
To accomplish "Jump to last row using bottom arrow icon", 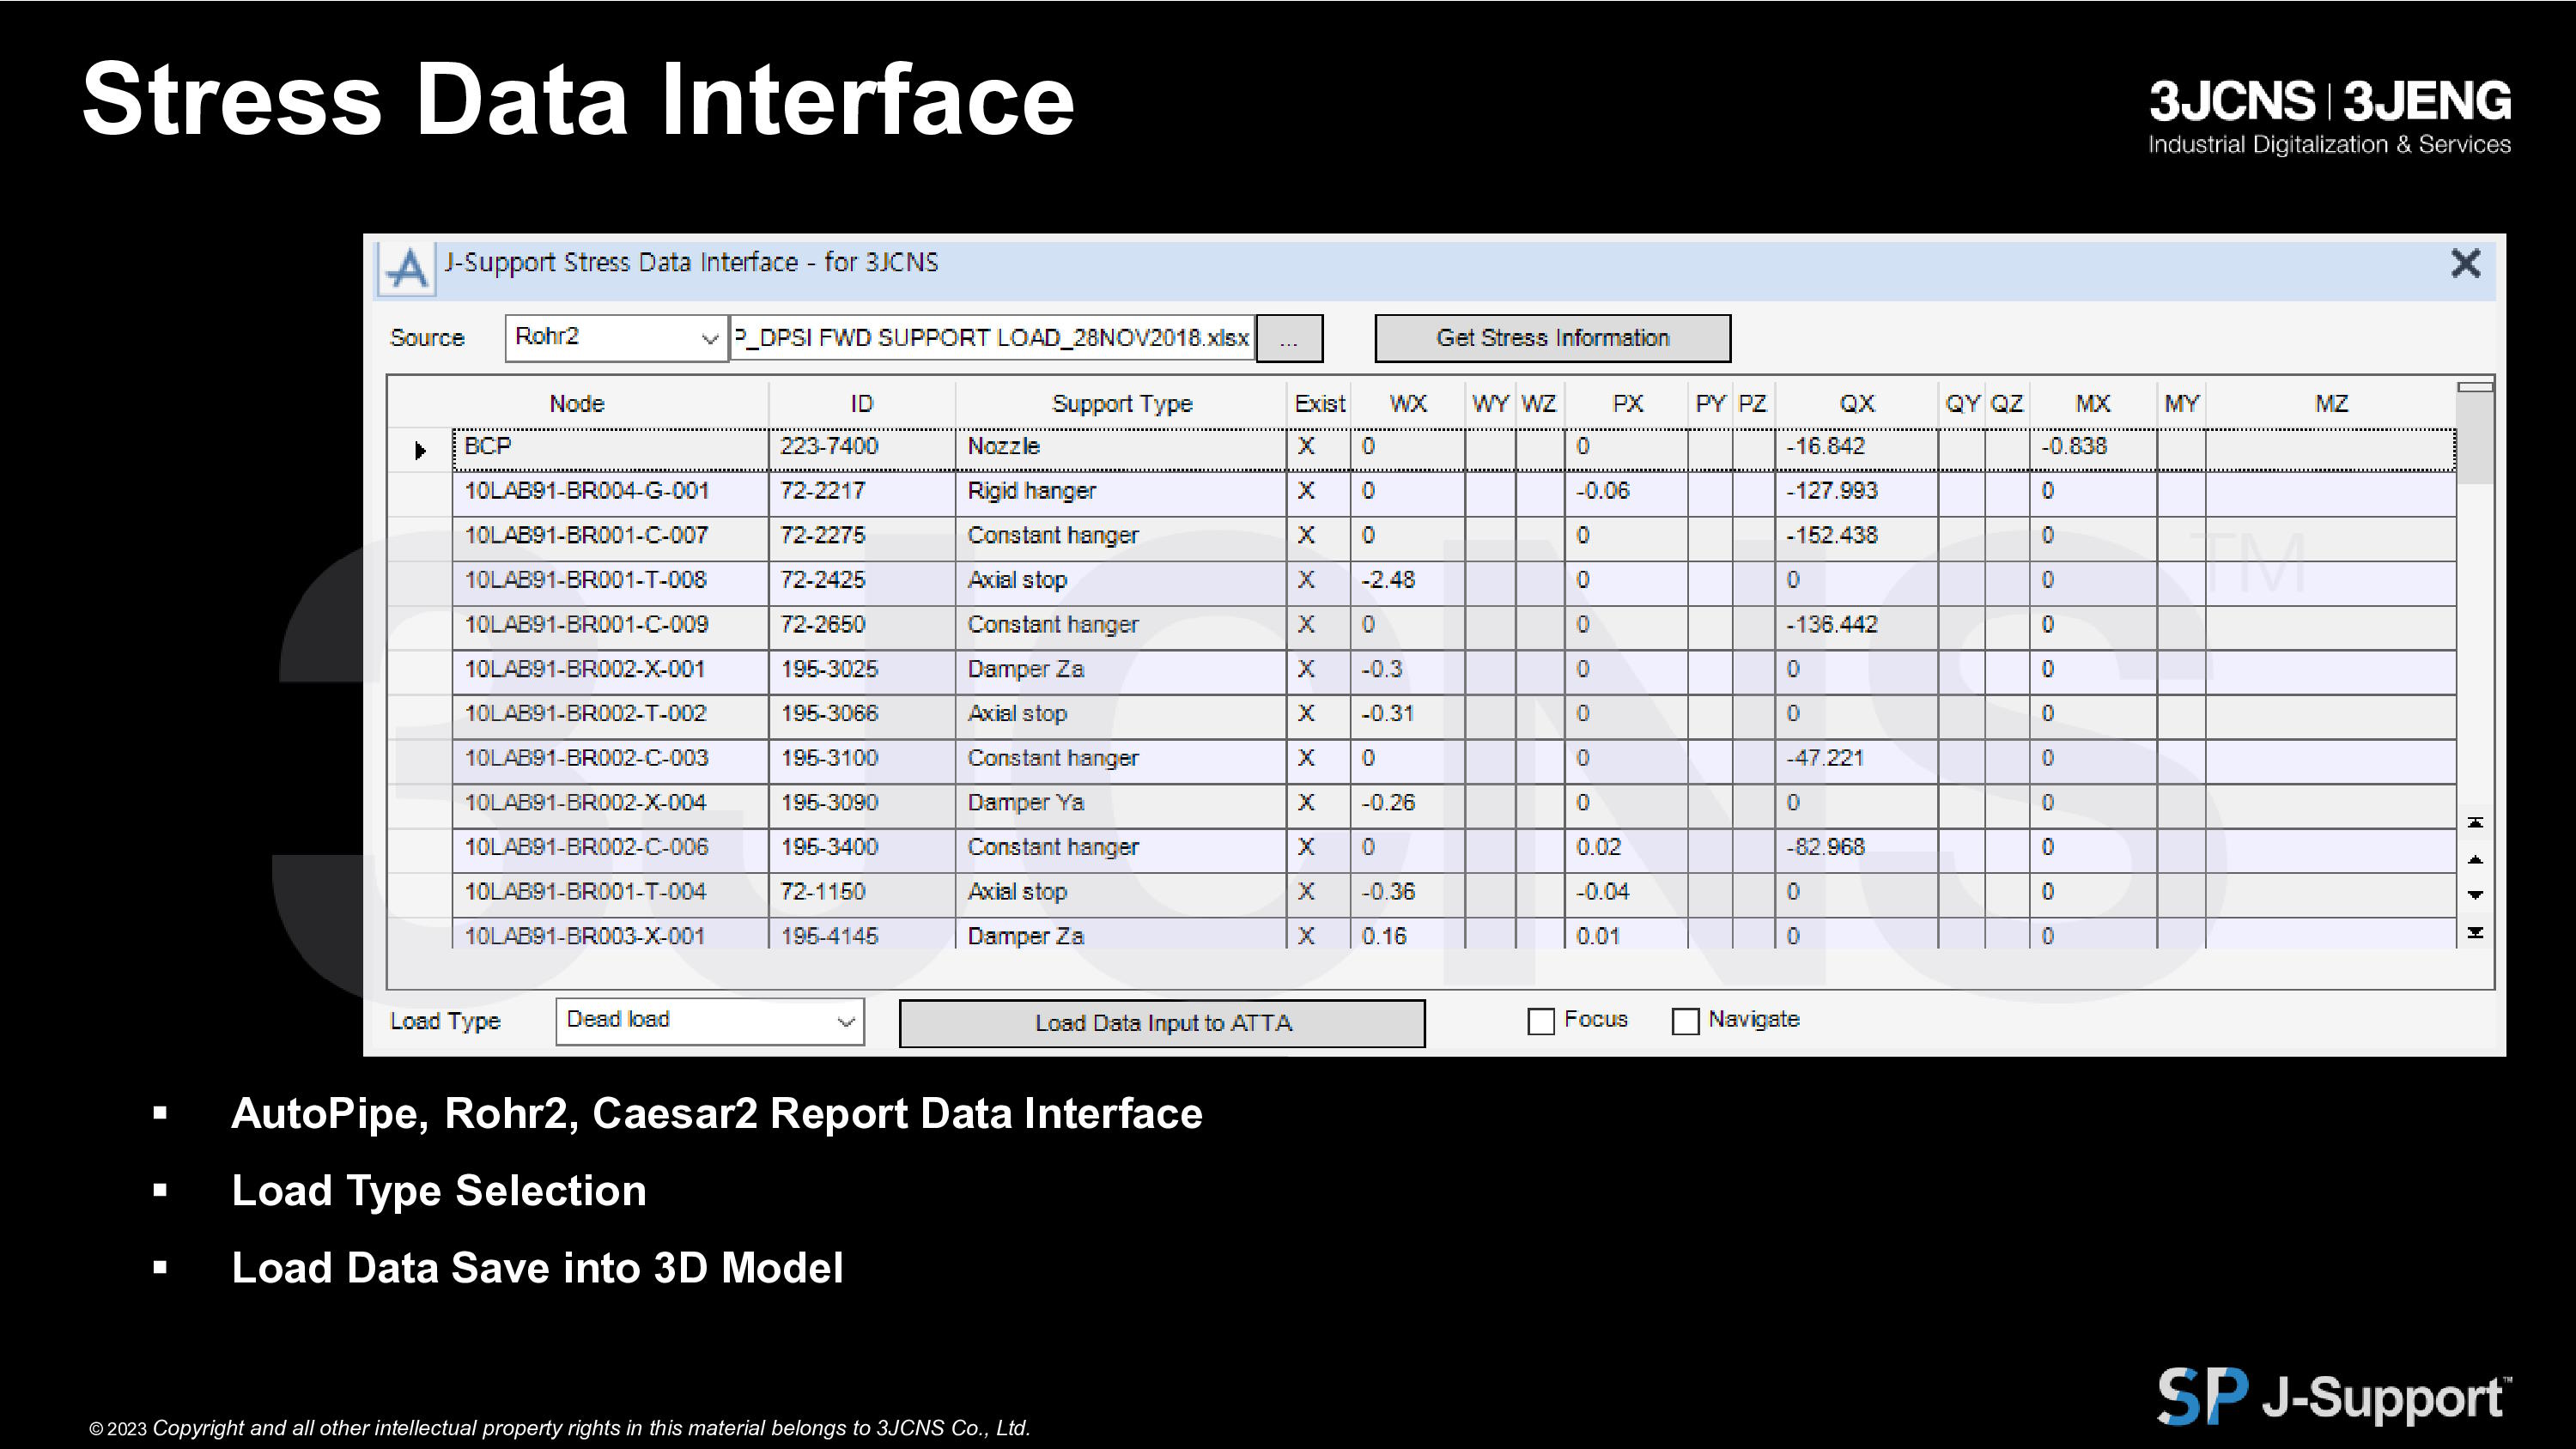I will (2475, 932).
